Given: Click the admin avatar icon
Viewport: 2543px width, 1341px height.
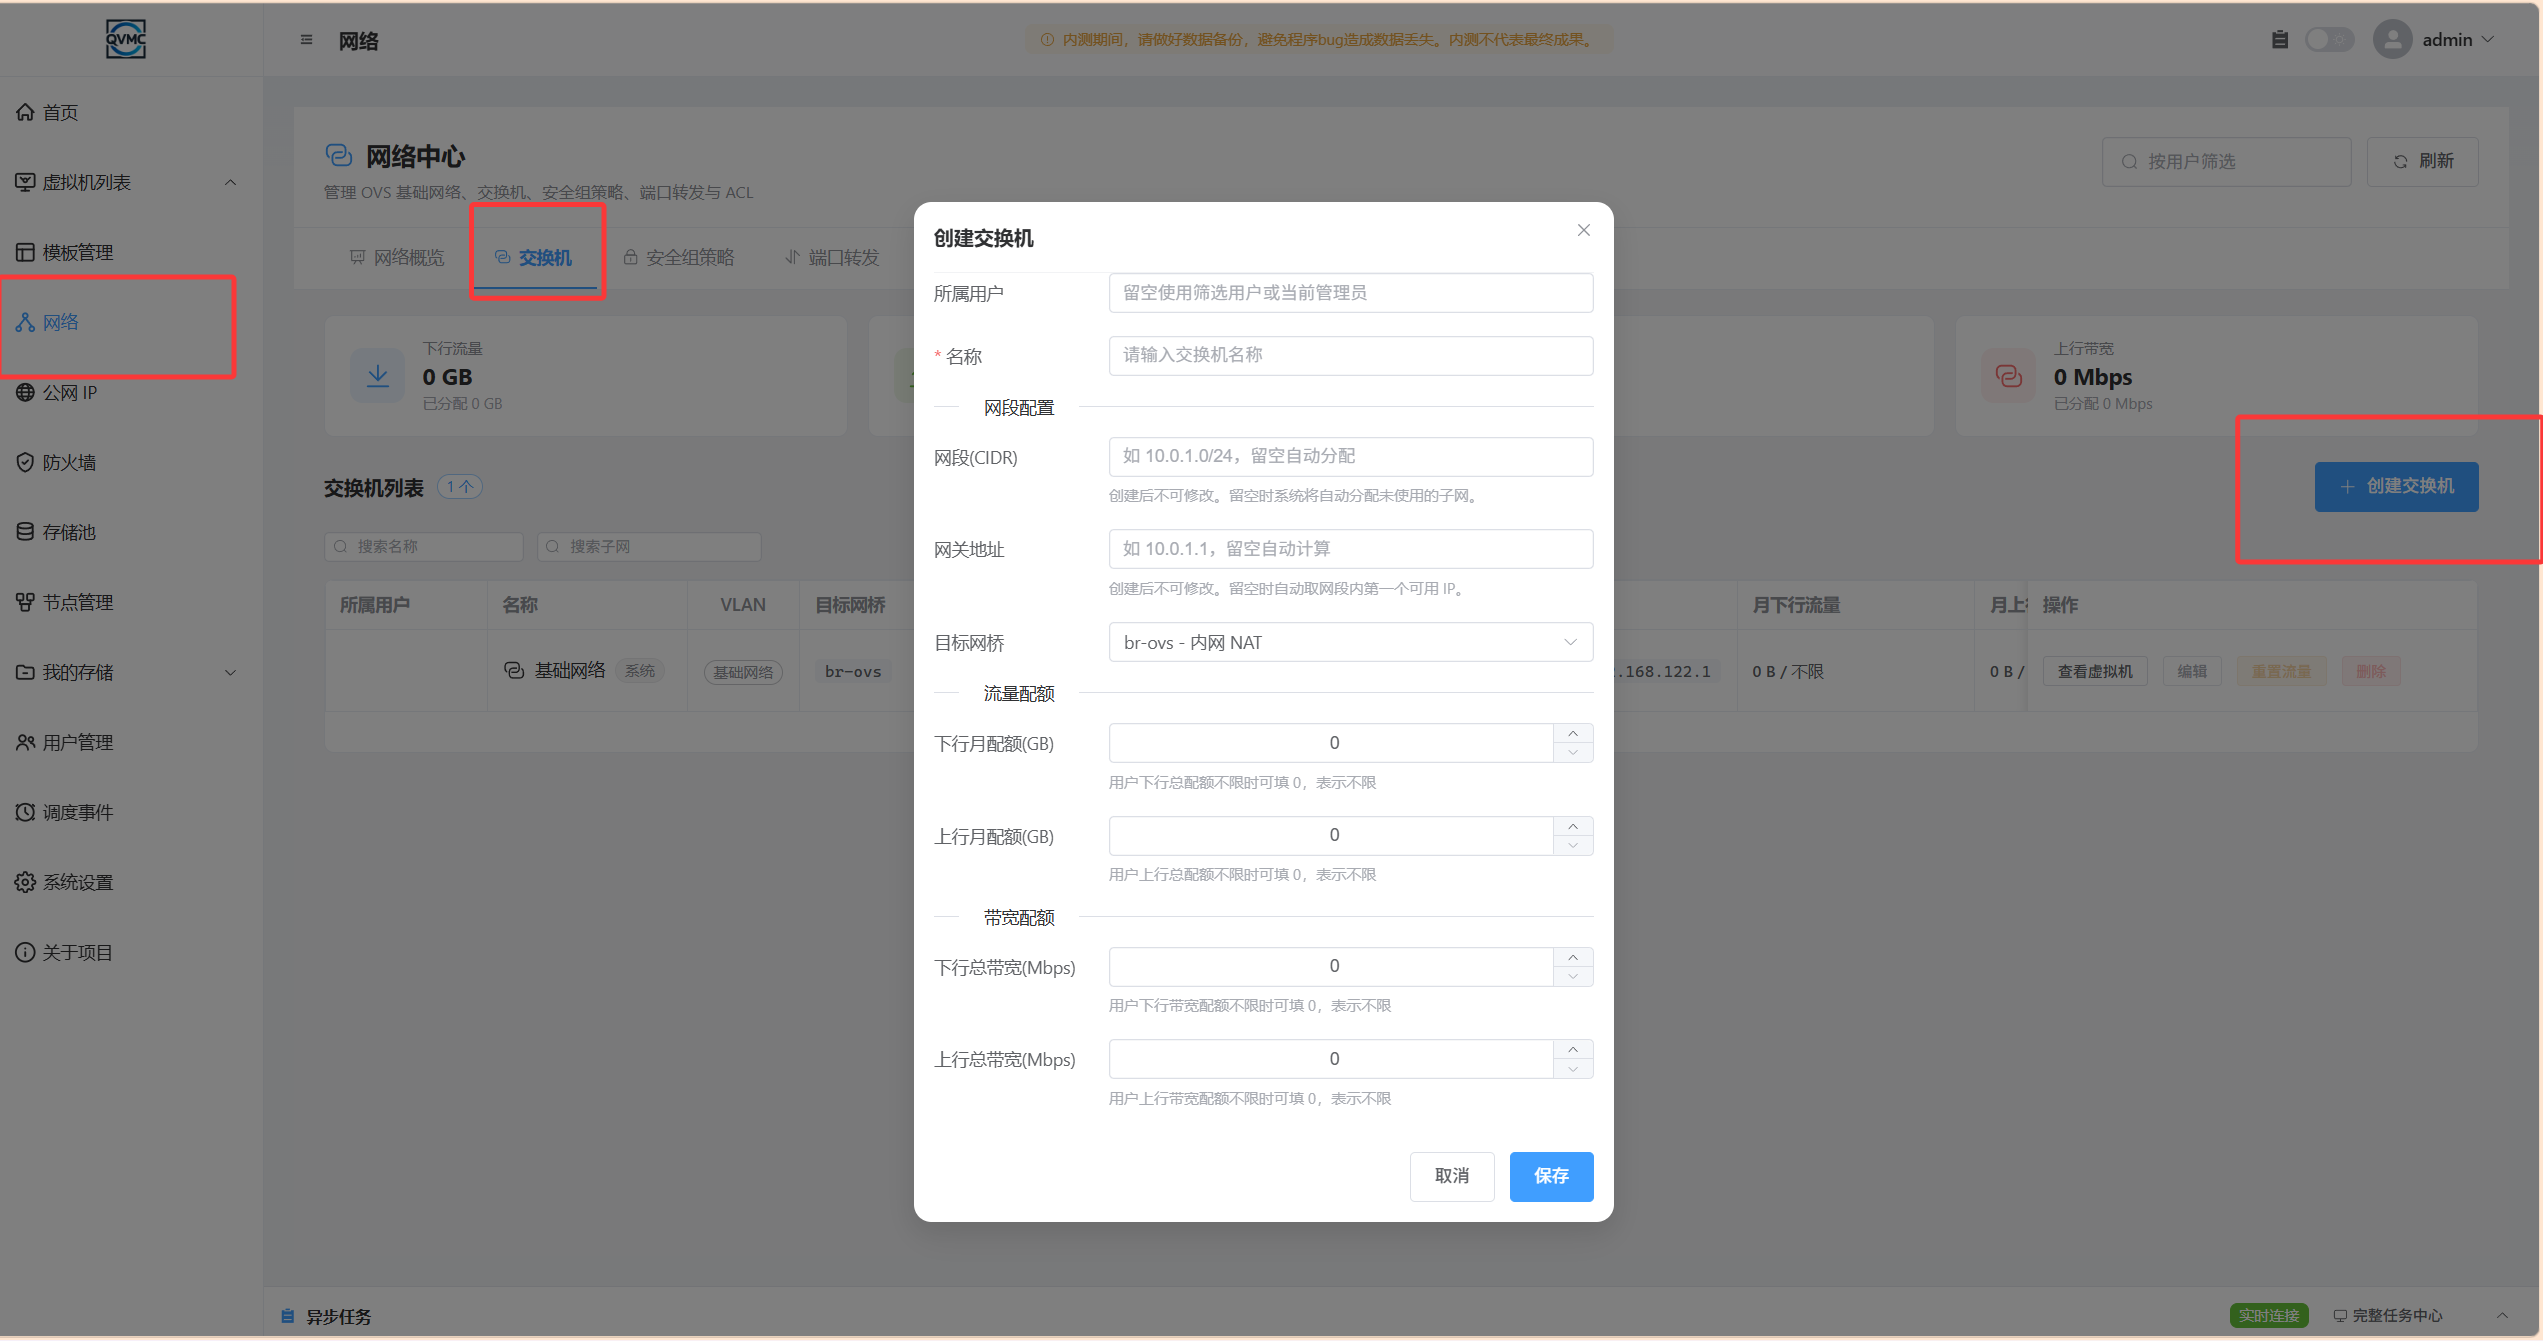Looking at the screenshot, I should [x=2392, y=40].
